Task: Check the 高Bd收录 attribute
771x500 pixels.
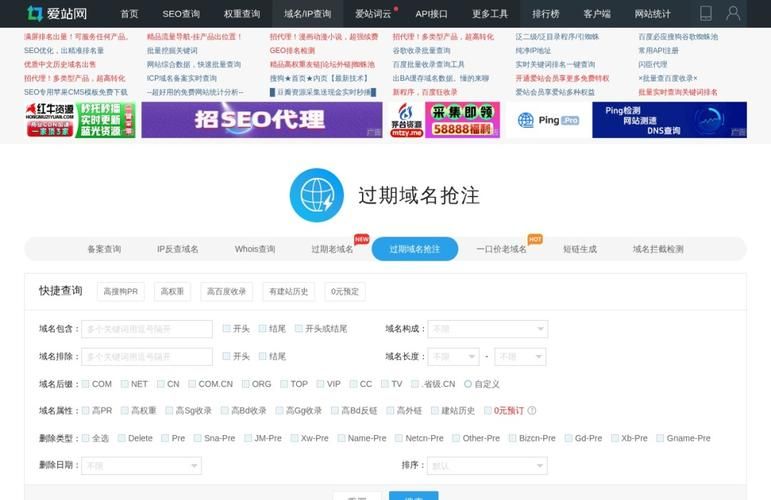Action: 225,411
